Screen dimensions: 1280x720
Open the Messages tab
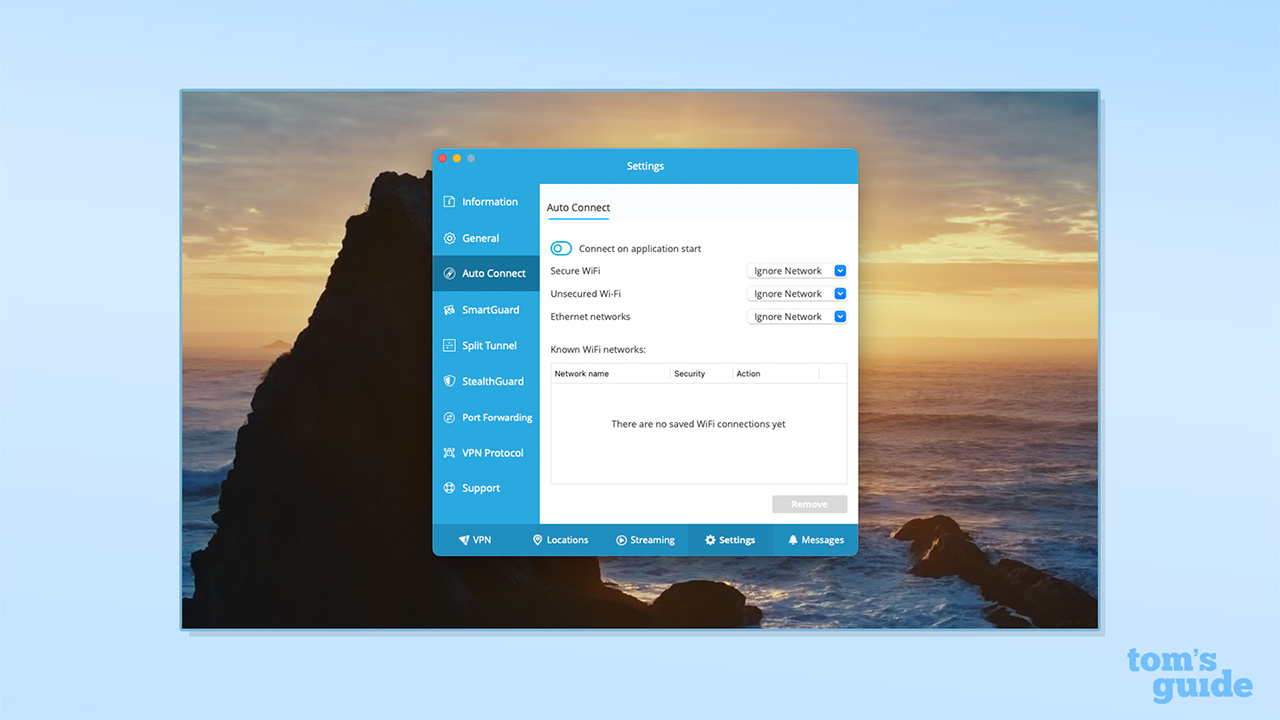pos(815,540)
